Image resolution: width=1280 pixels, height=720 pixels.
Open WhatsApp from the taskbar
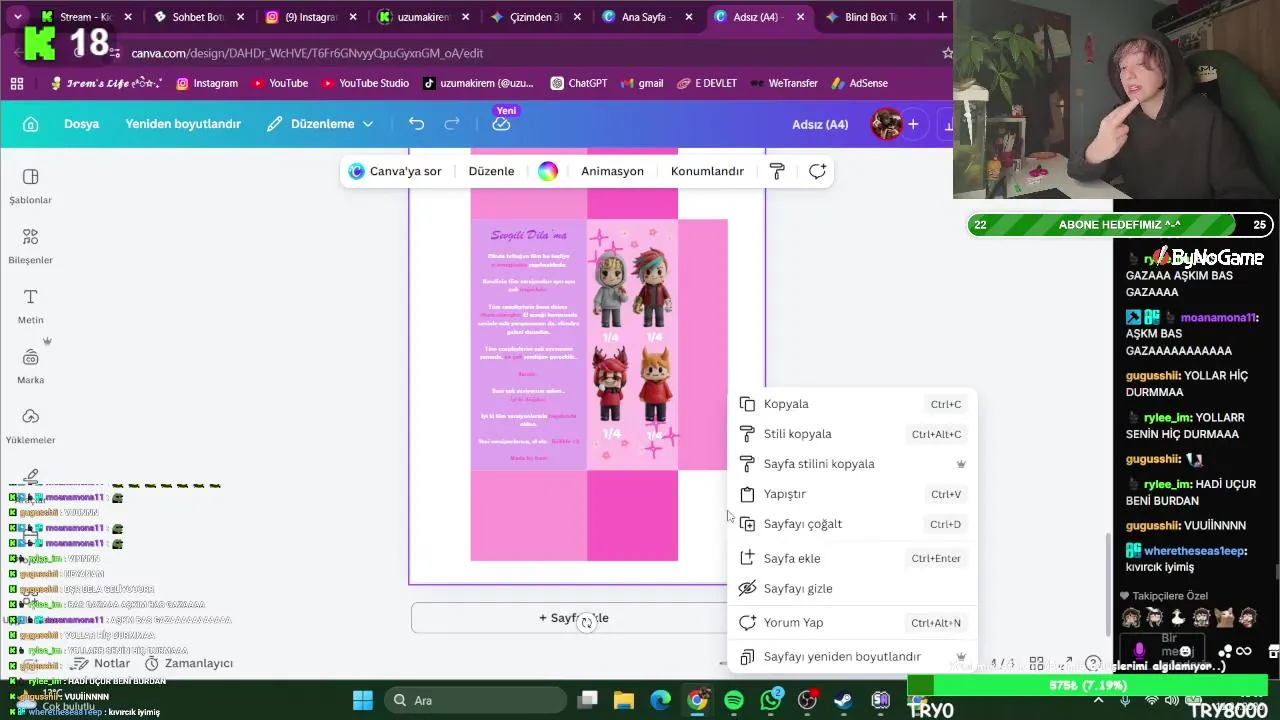click(770, 700)
